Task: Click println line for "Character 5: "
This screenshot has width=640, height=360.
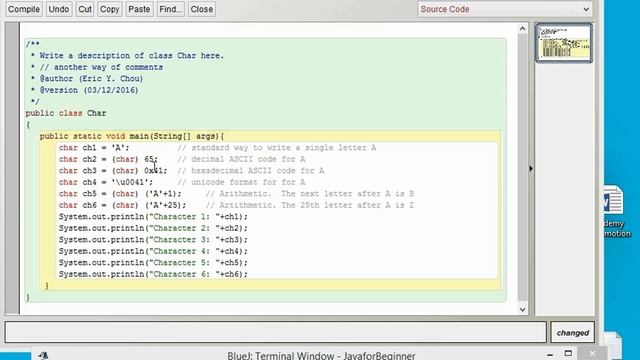Action: 153,262
